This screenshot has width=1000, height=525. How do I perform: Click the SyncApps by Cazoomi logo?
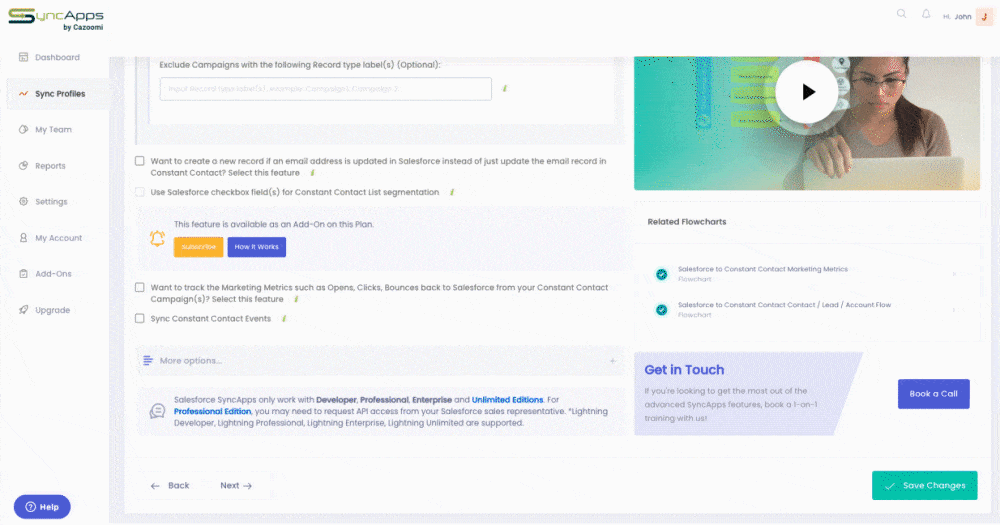(x=56, y=19)
